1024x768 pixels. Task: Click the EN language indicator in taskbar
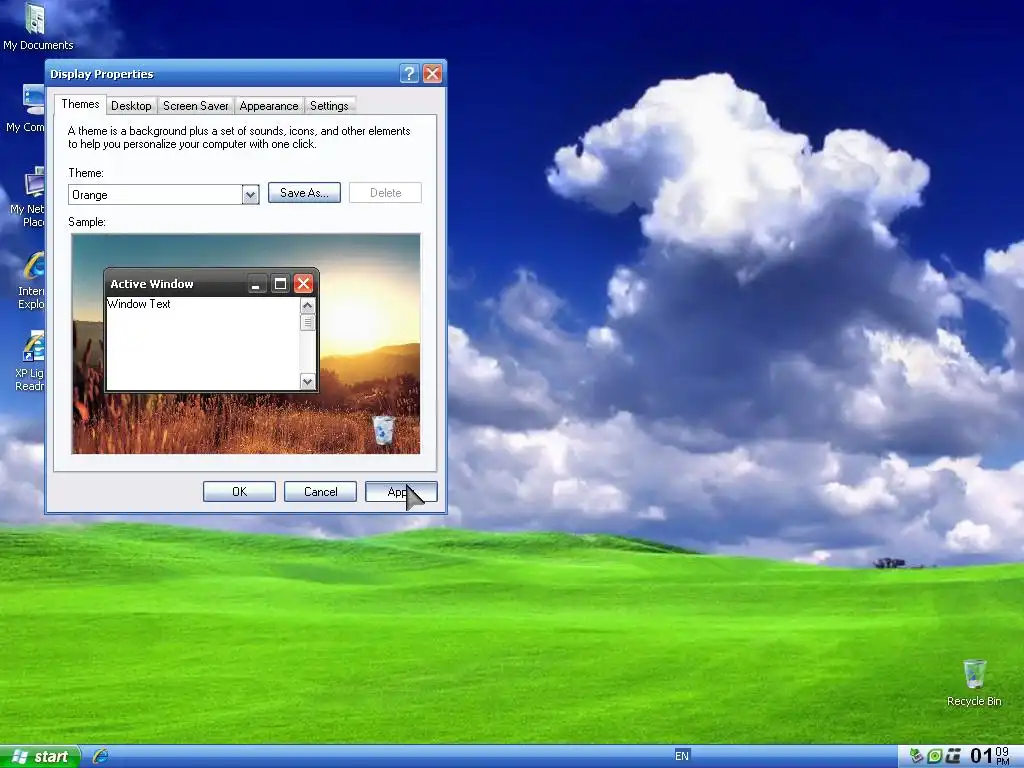point(682,756)
